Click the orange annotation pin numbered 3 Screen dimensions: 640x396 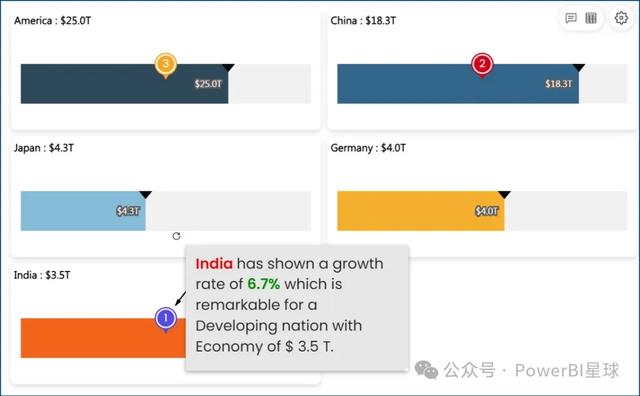coord(166,65)
